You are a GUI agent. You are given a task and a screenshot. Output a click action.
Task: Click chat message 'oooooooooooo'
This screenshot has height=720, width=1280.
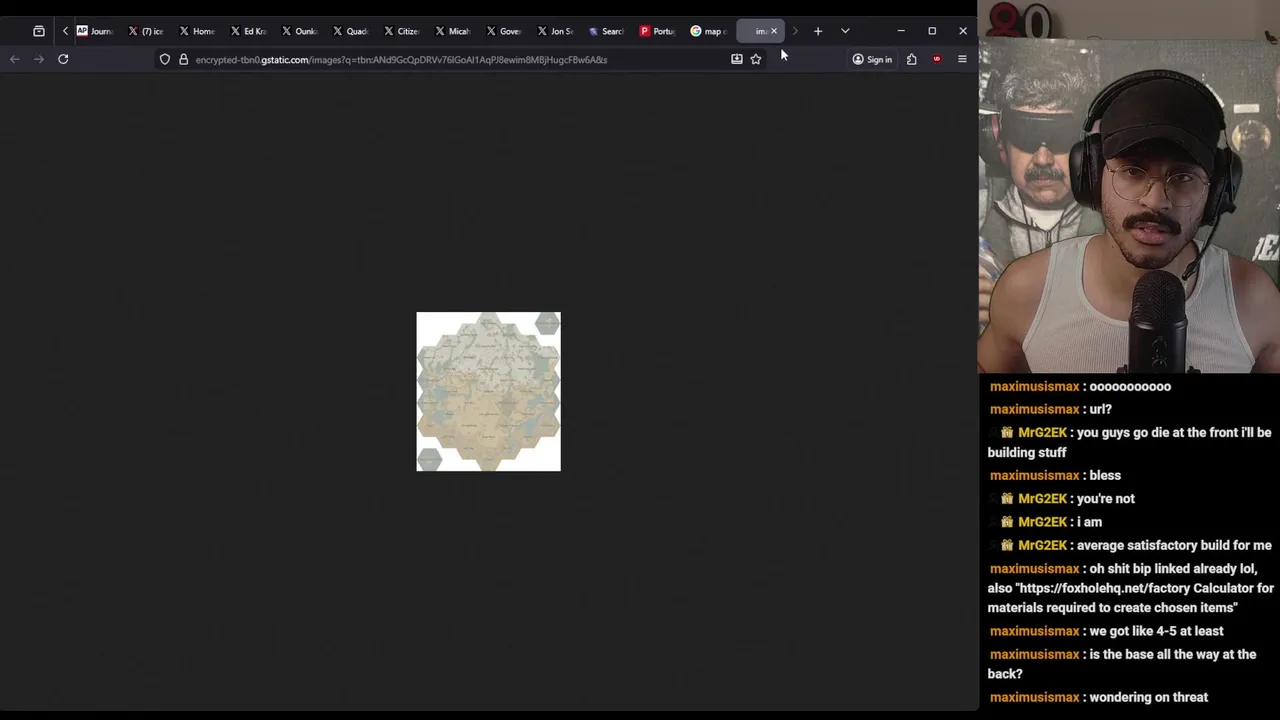1129,386
